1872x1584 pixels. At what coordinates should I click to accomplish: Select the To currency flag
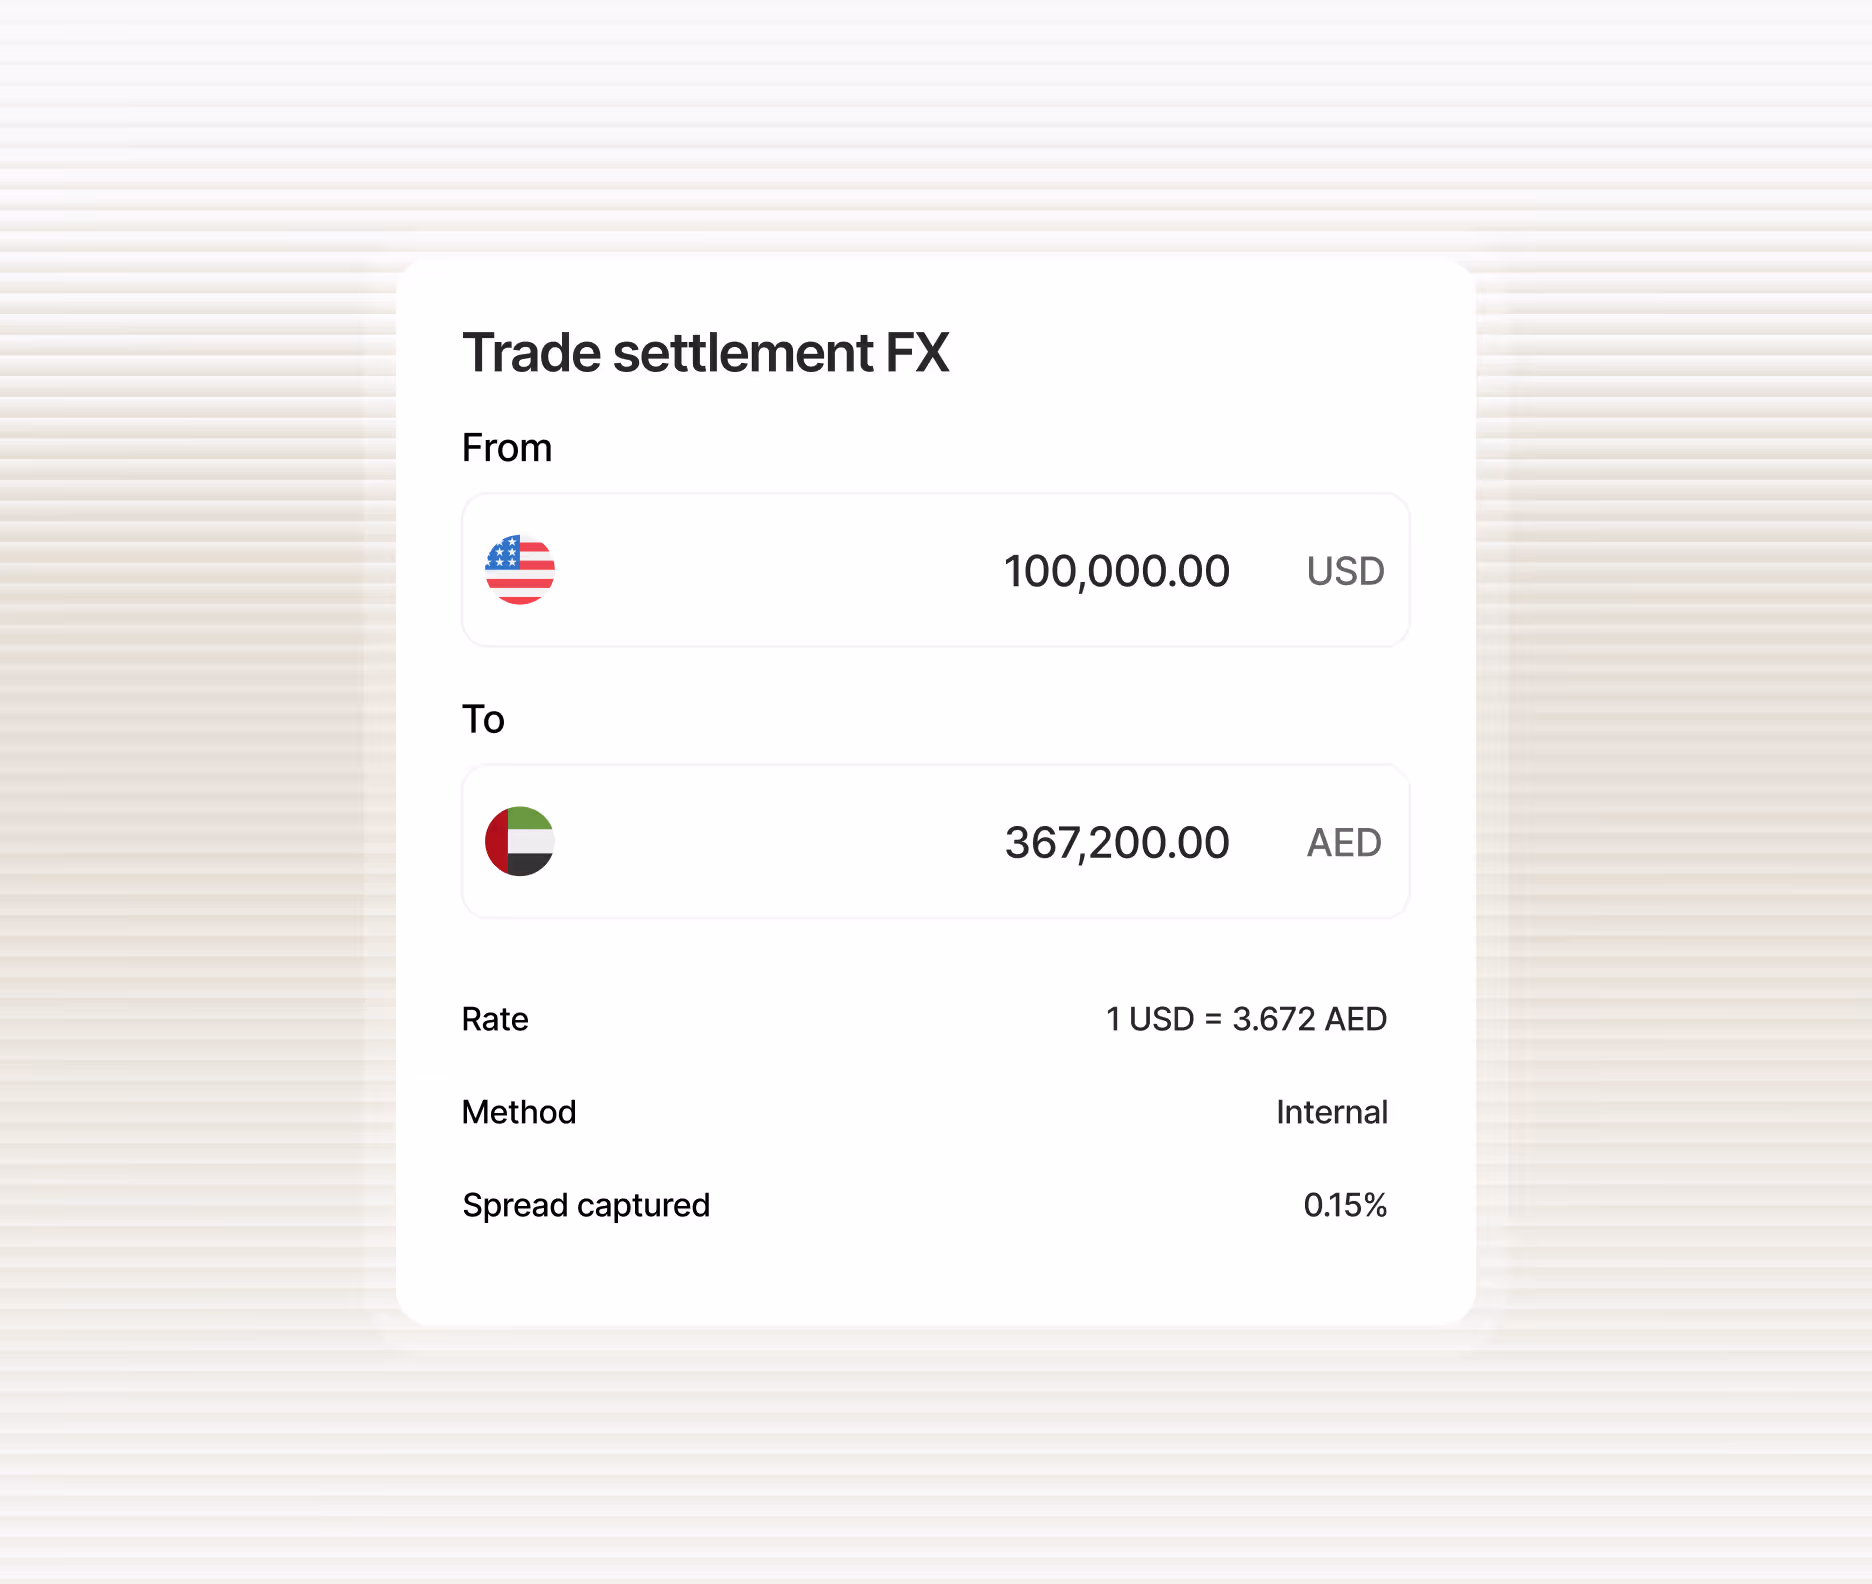click(x=521, y=842)
